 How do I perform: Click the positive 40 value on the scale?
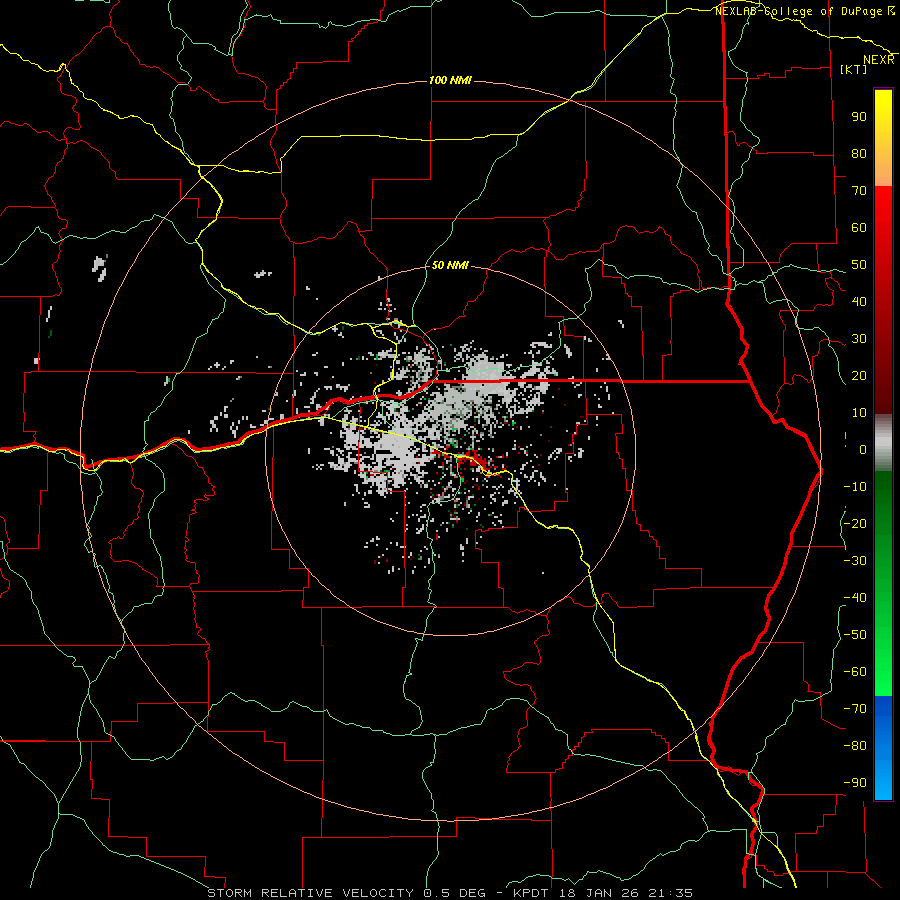[x=859, y=302]
